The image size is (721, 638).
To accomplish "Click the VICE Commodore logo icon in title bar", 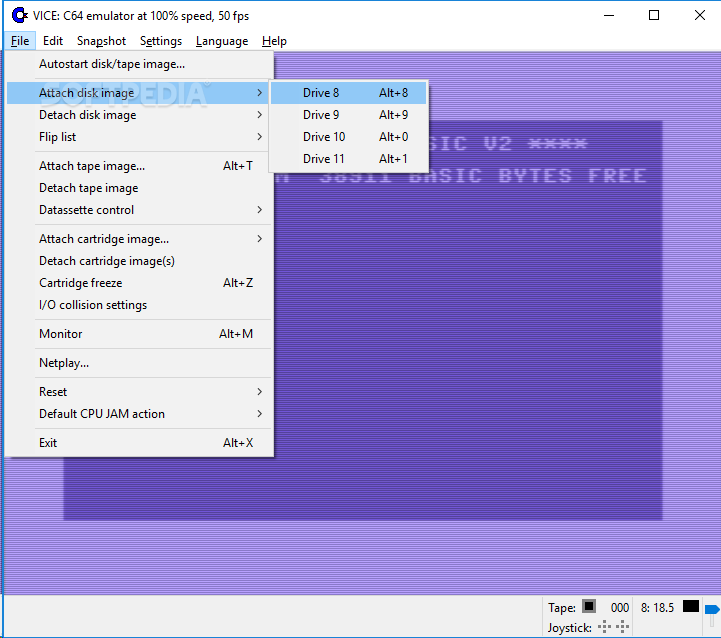I will point(19,16).
